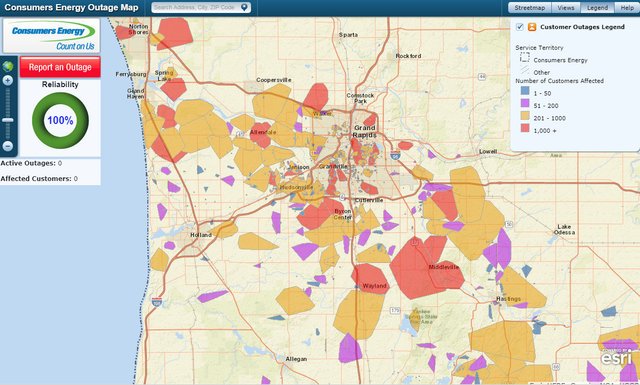Click the Allegan city label
640x385 pixels.
pos(296,359)
